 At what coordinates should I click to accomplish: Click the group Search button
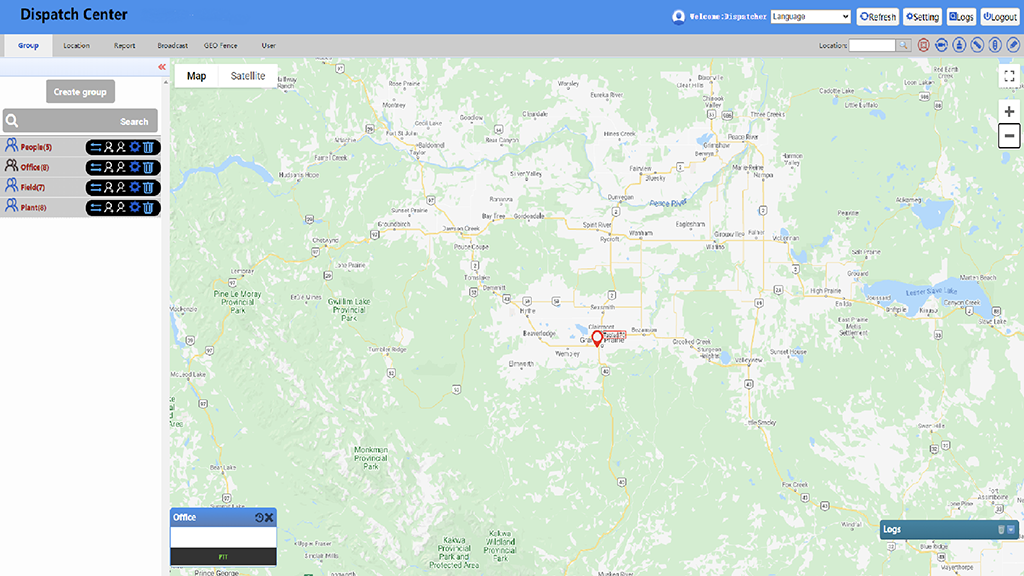point(134,121)
